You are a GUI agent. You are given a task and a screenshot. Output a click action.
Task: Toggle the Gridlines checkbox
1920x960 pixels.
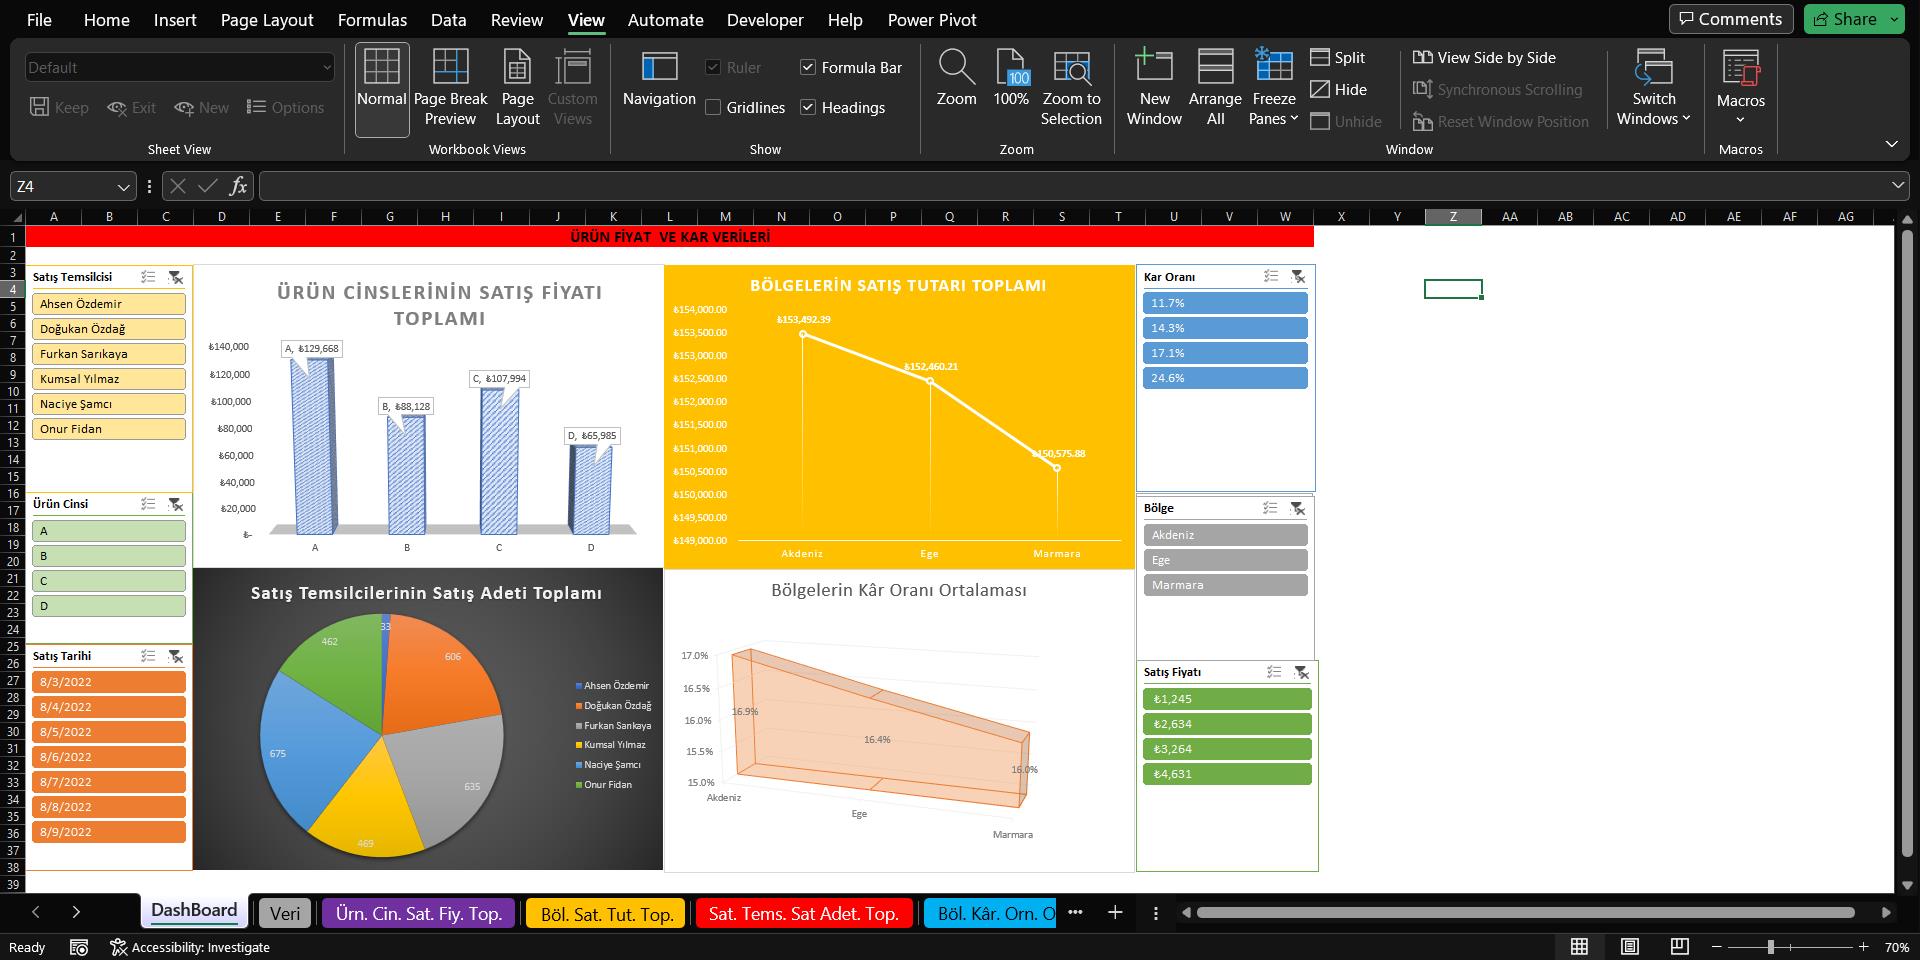pyautogui.click(x=713, y=108)
